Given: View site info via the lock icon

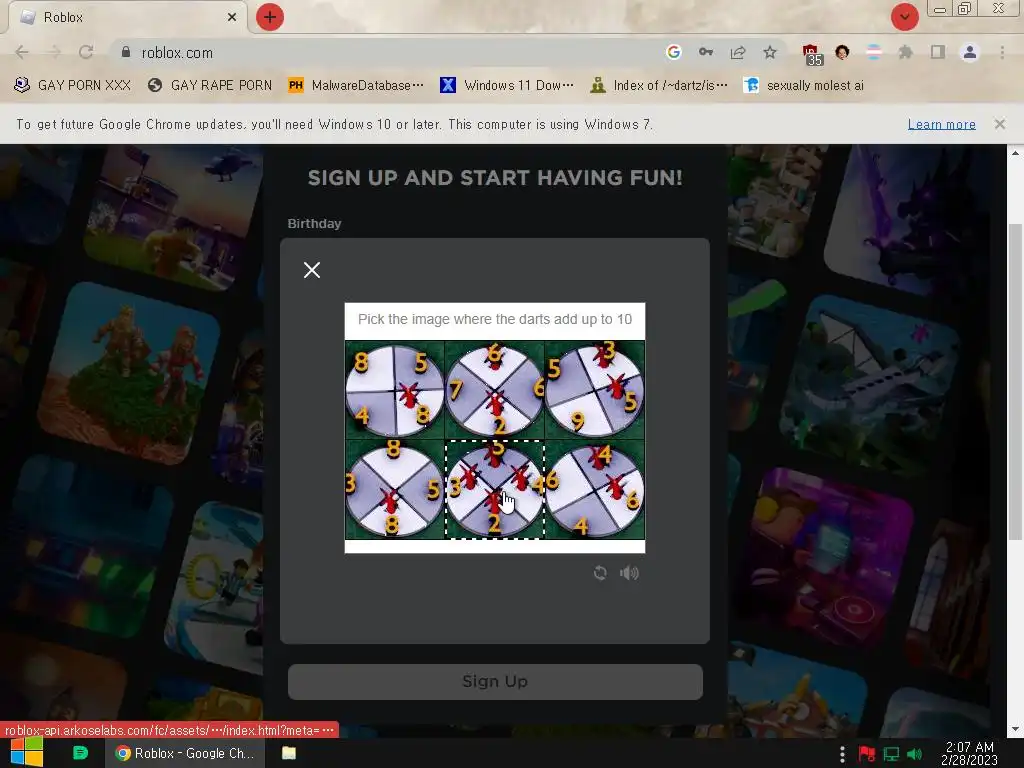Looking at the screenshot, I should [x=126, y=52].
